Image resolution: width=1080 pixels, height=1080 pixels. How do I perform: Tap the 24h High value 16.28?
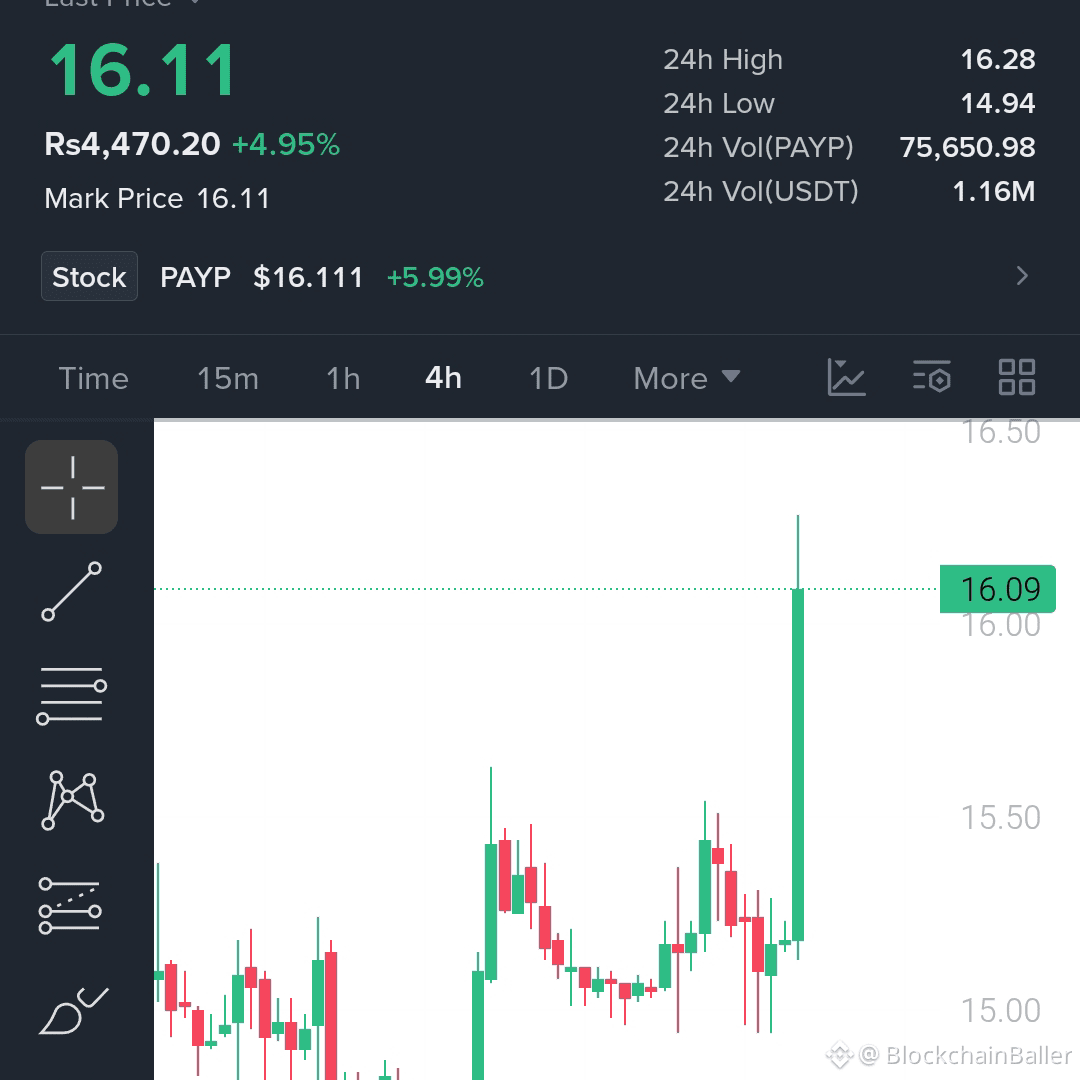tap(998, 59)
